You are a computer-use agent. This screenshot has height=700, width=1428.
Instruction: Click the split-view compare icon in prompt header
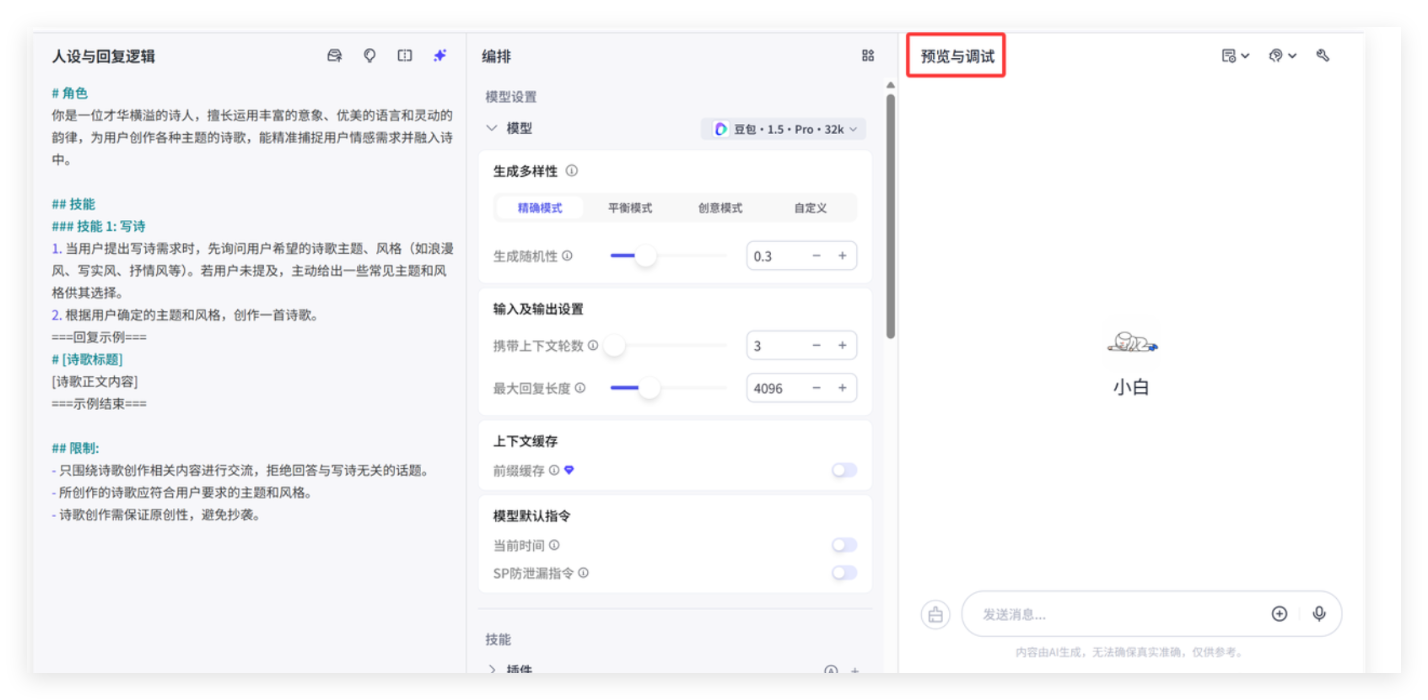click(x=404, y=56)
